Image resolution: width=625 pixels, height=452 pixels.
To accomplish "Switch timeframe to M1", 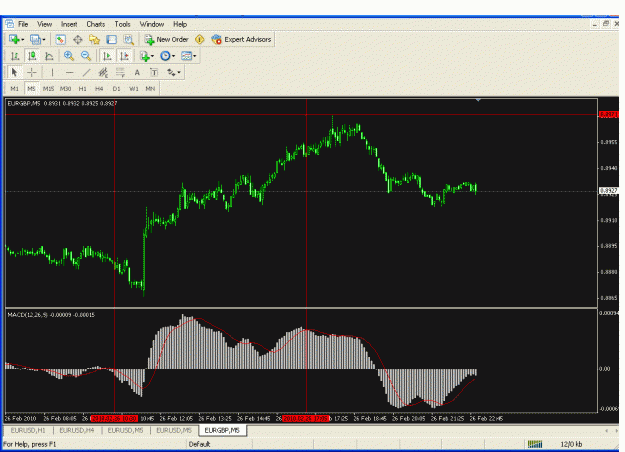I will pyautogui.click(x=15, y=88).
